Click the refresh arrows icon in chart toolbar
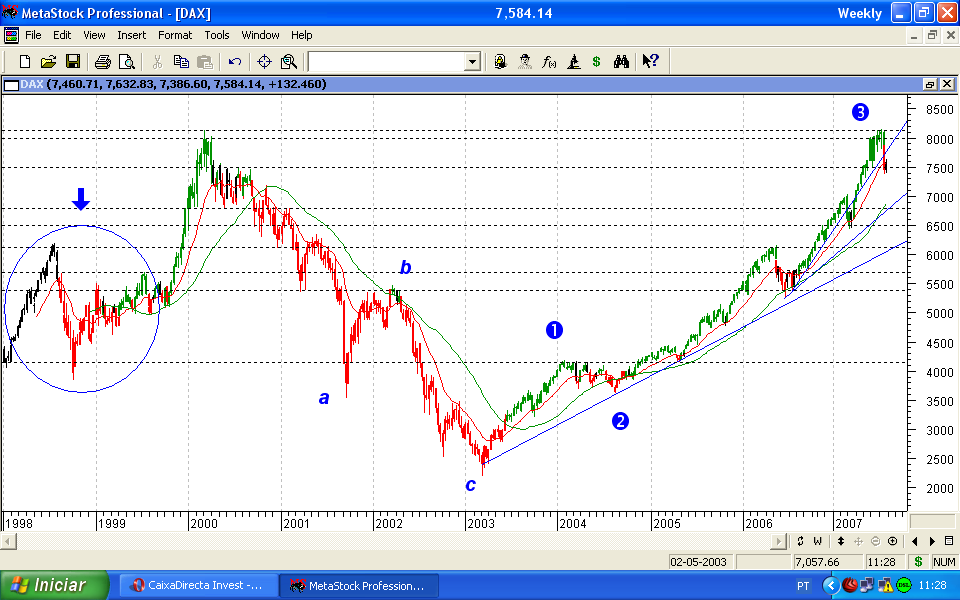The height and width of the screenshot is (600, 960). pos(800,541)
